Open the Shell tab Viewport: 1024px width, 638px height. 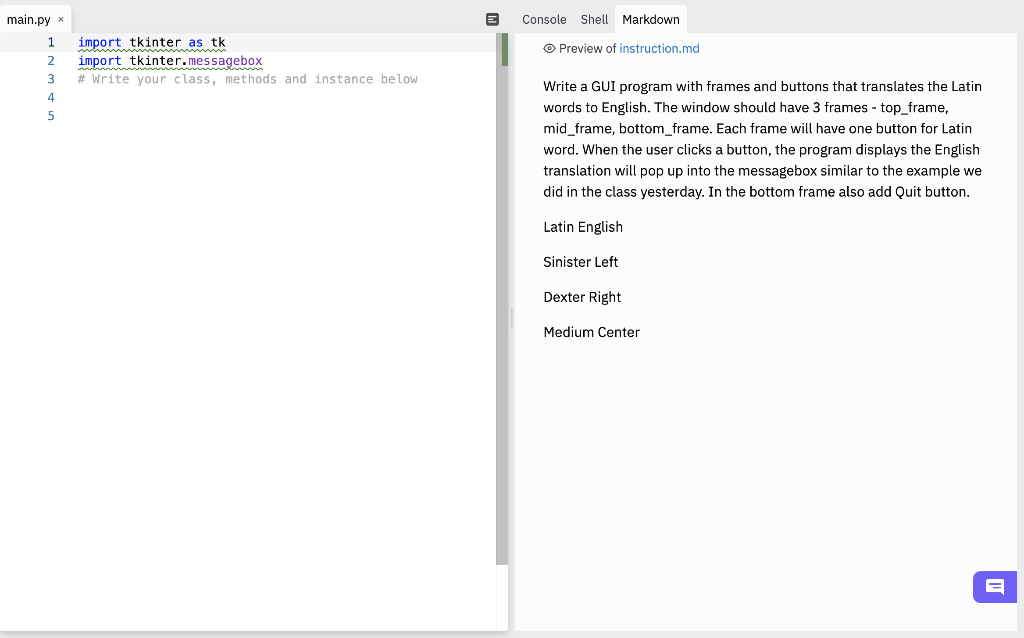[x=593, y=19]
